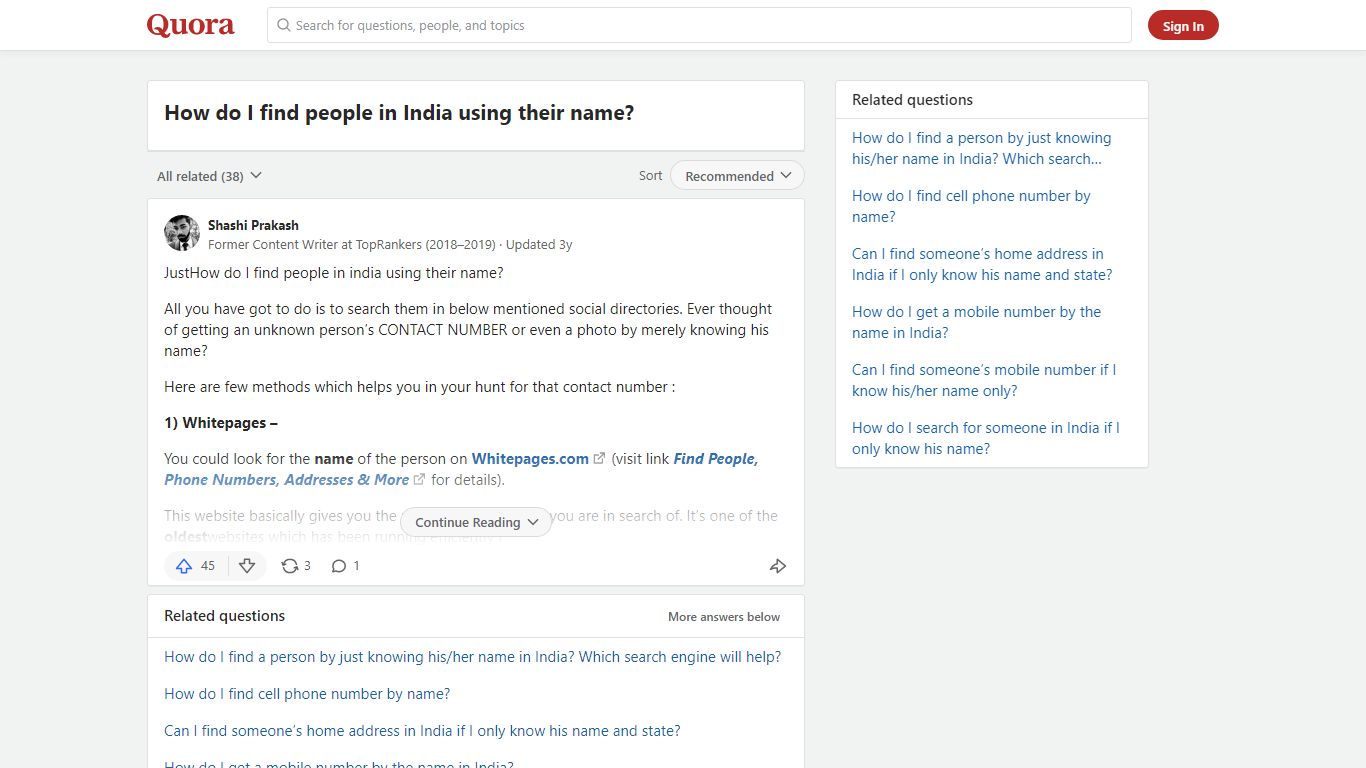
Task: Upvote Shashi Prakash's answer
Action: (184, 566)
